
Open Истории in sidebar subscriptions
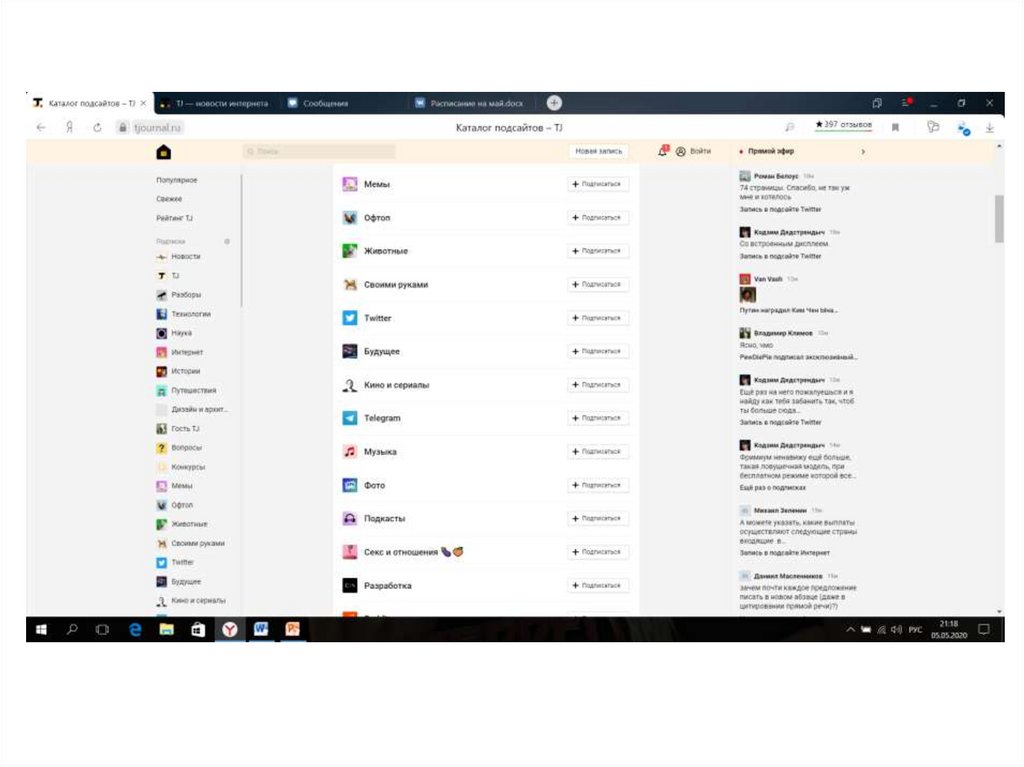[x=178, y=371]
